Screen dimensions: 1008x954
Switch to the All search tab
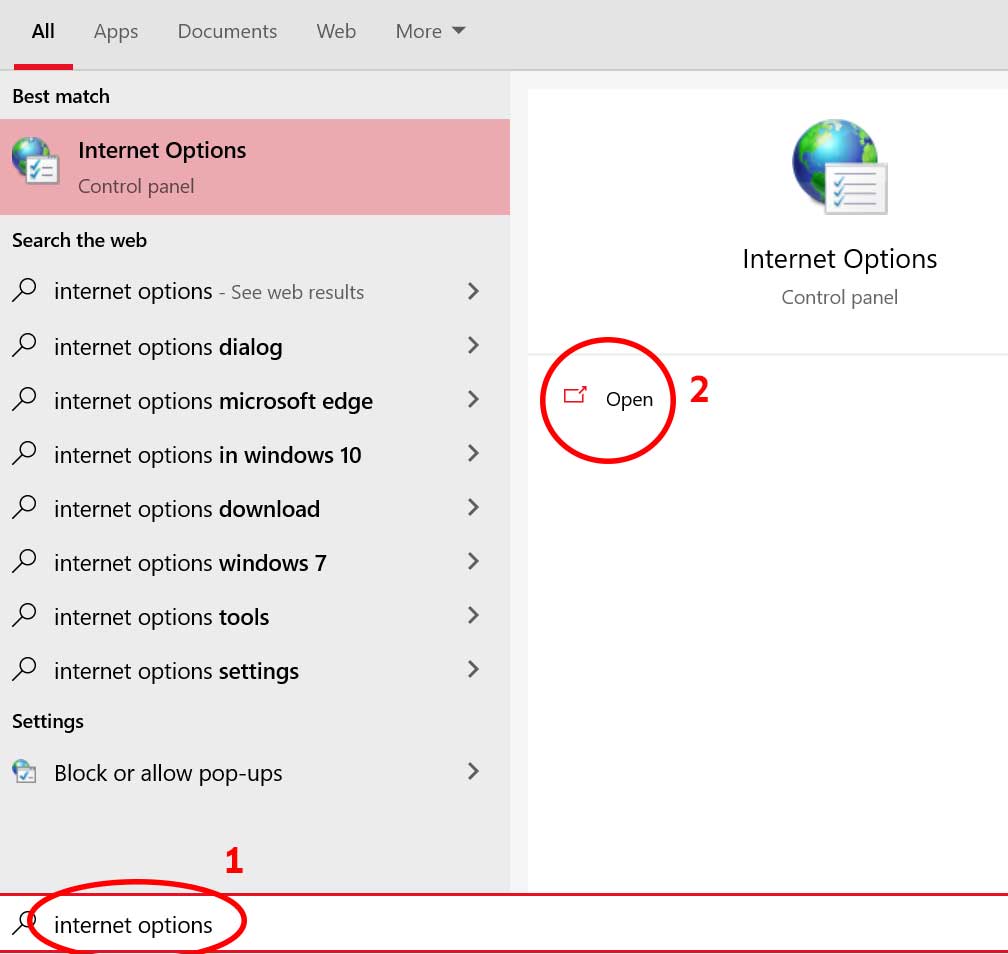pos(43,32)
